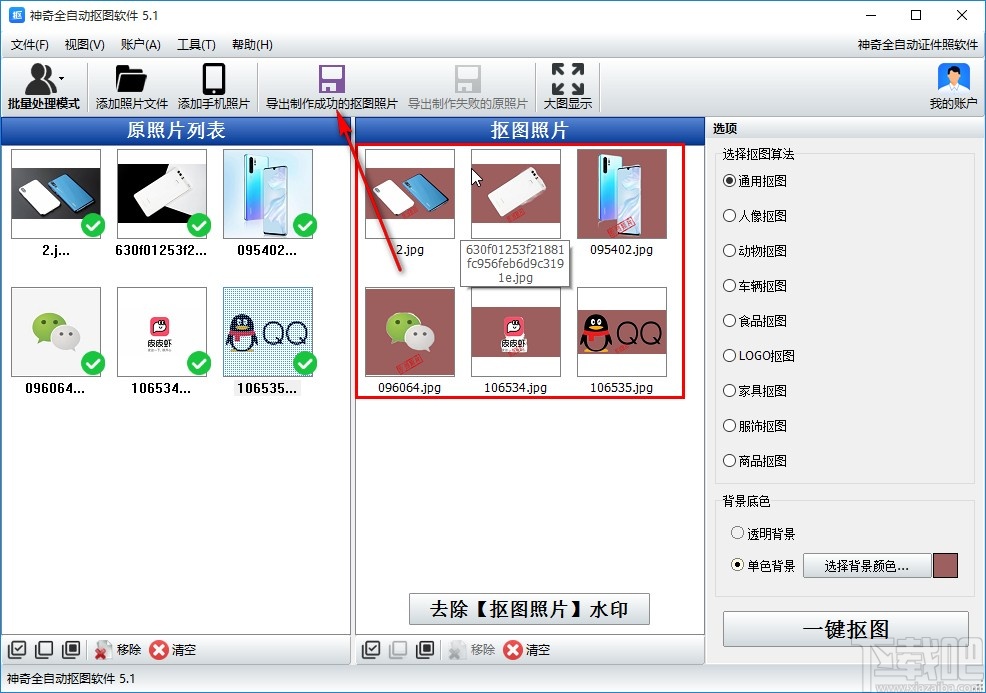986x693 pixels.
Task: Select original thumbnail 2.j... two phones
Action: point(56,194)
